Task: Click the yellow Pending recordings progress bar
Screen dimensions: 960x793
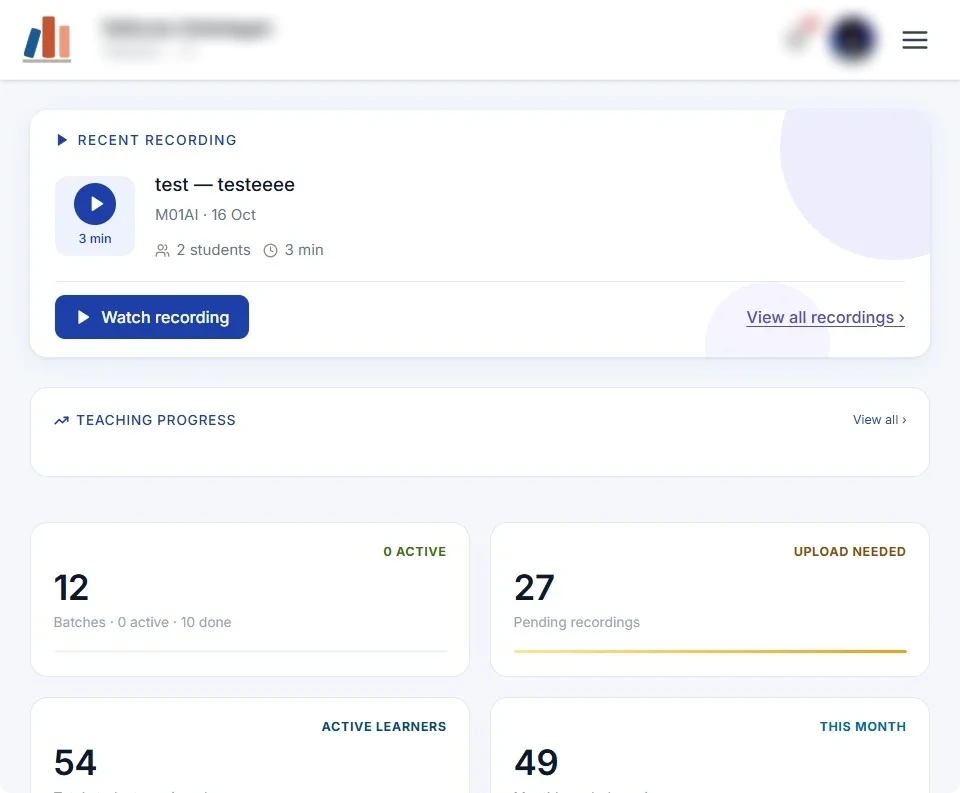Action: (x=710, y=652)
